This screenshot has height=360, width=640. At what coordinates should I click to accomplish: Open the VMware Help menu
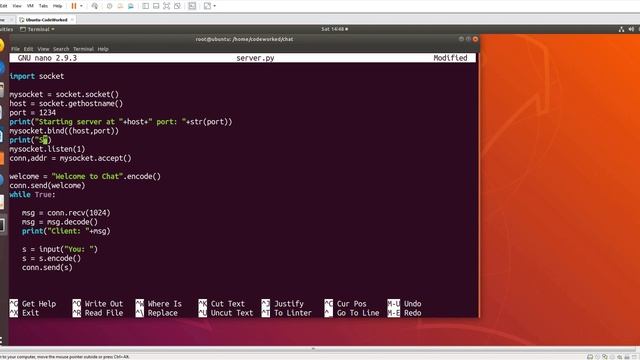(x=58, y=6)
